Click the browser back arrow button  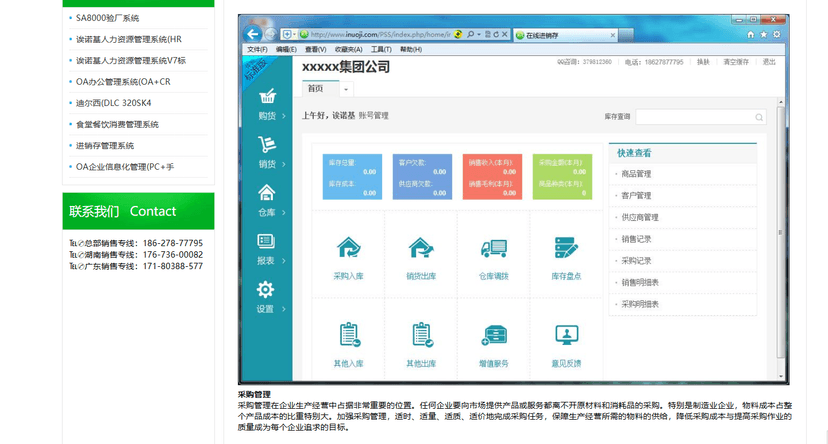[253, 34]
